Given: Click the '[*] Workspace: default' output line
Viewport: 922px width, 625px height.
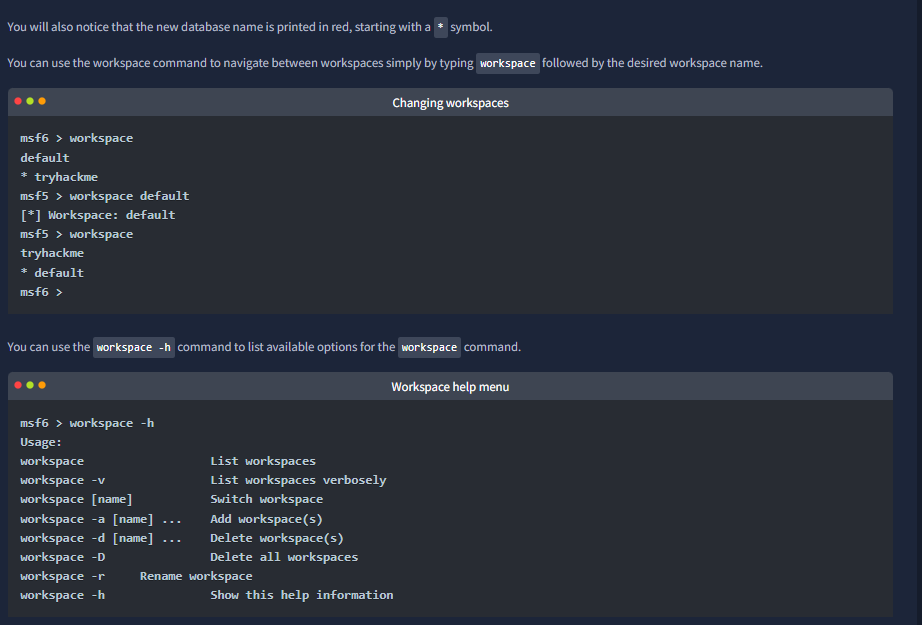Looking at the screenshot, I should [98, 215].
